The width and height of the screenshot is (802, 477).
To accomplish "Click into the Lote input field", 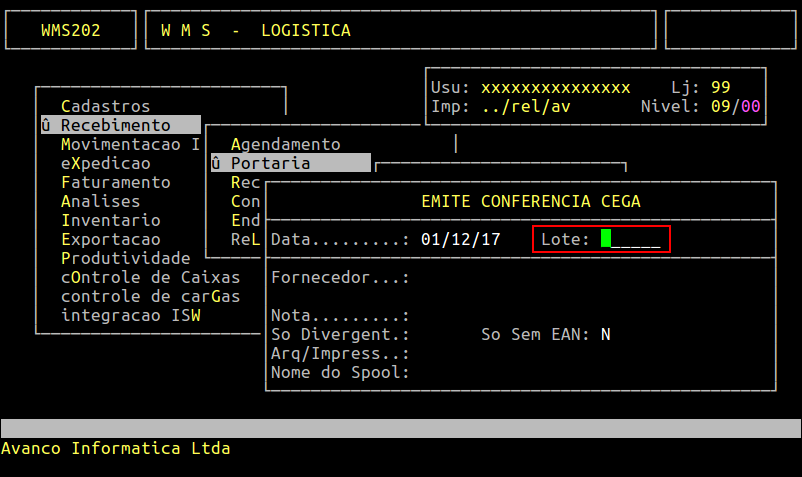I will click(x=630, y=240).
